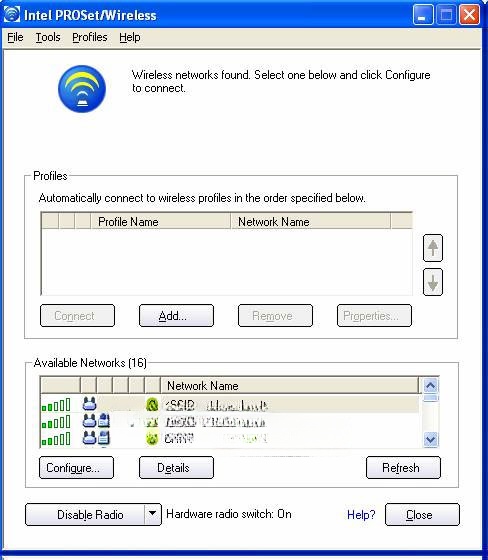Click the Remove profile button
Viewport: 488px width, 560px height.
pos(275,316)
